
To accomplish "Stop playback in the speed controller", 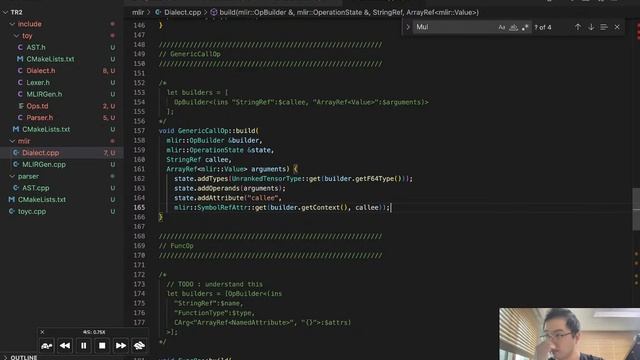I will click(102, 346).
